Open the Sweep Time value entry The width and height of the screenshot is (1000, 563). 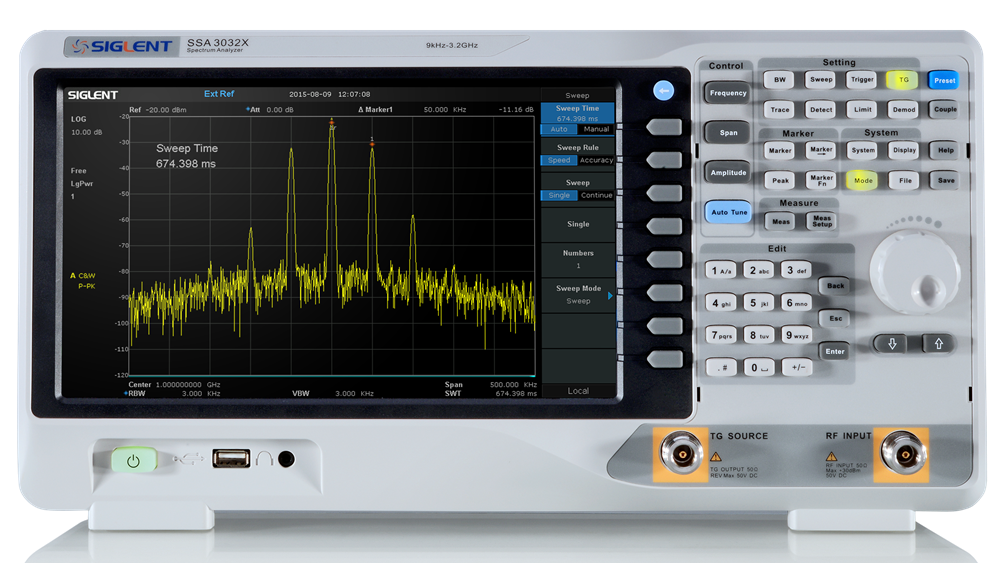pyautogui.click(x=578, y=113)
